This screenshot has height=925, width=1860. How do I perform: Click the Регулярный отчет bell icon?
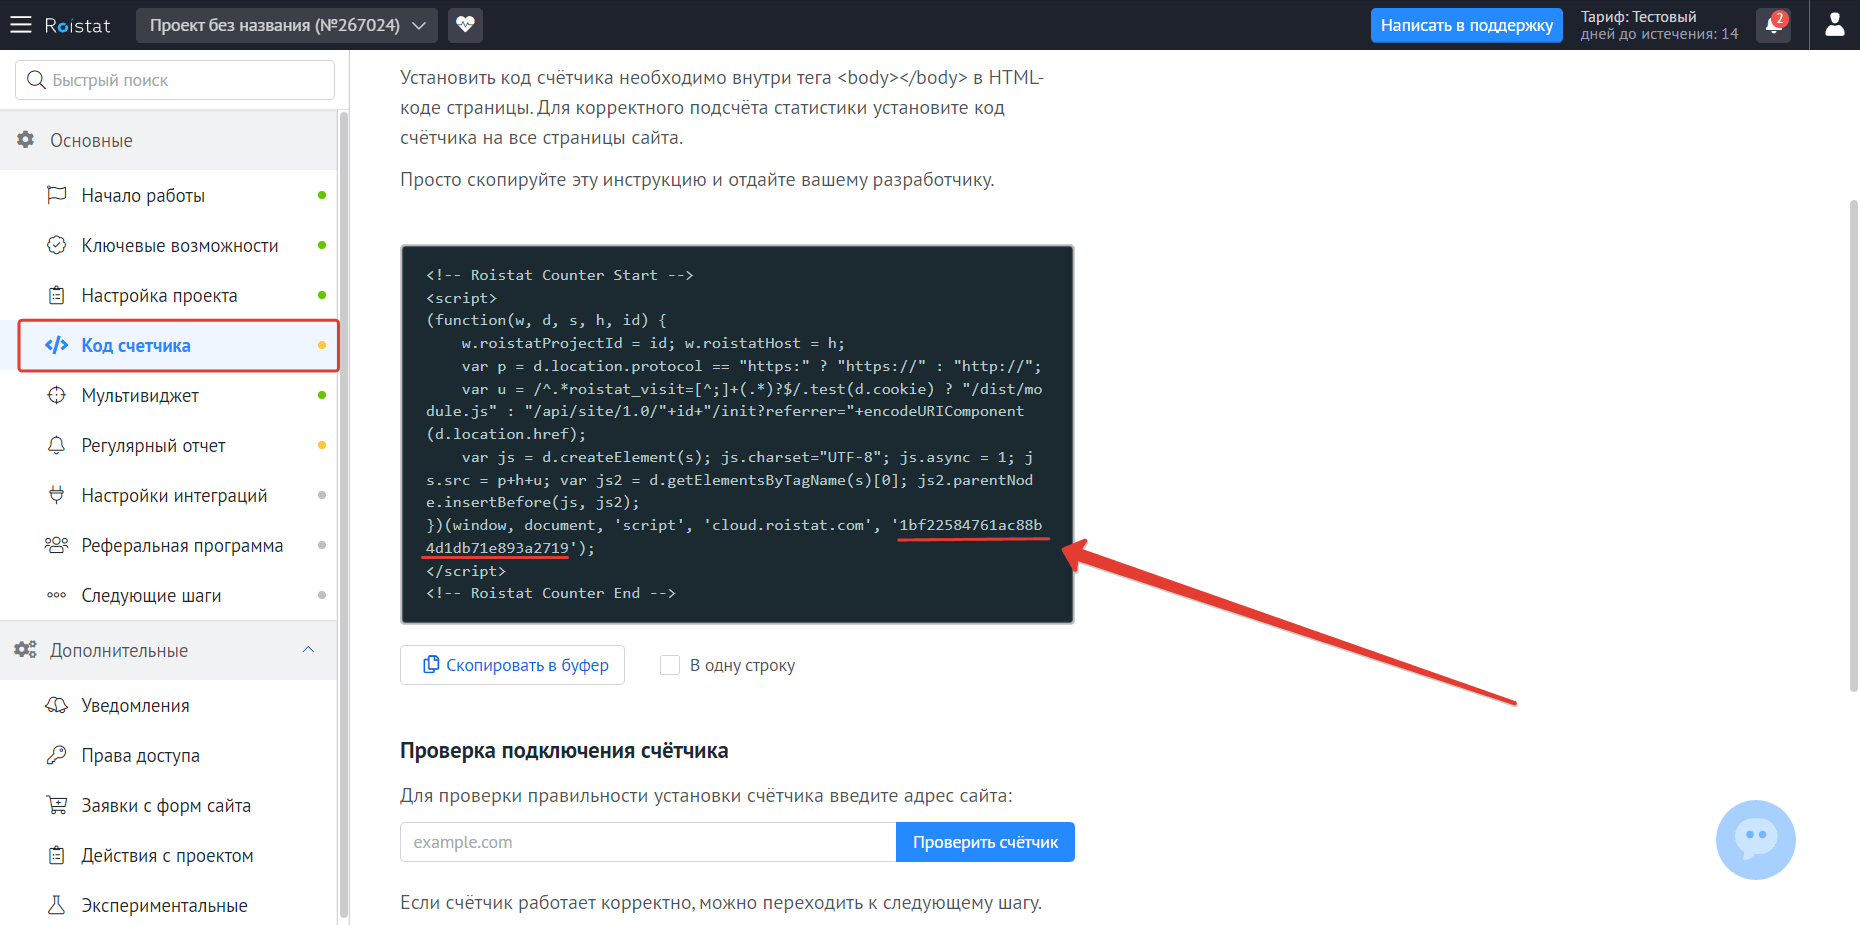point(57,445)
